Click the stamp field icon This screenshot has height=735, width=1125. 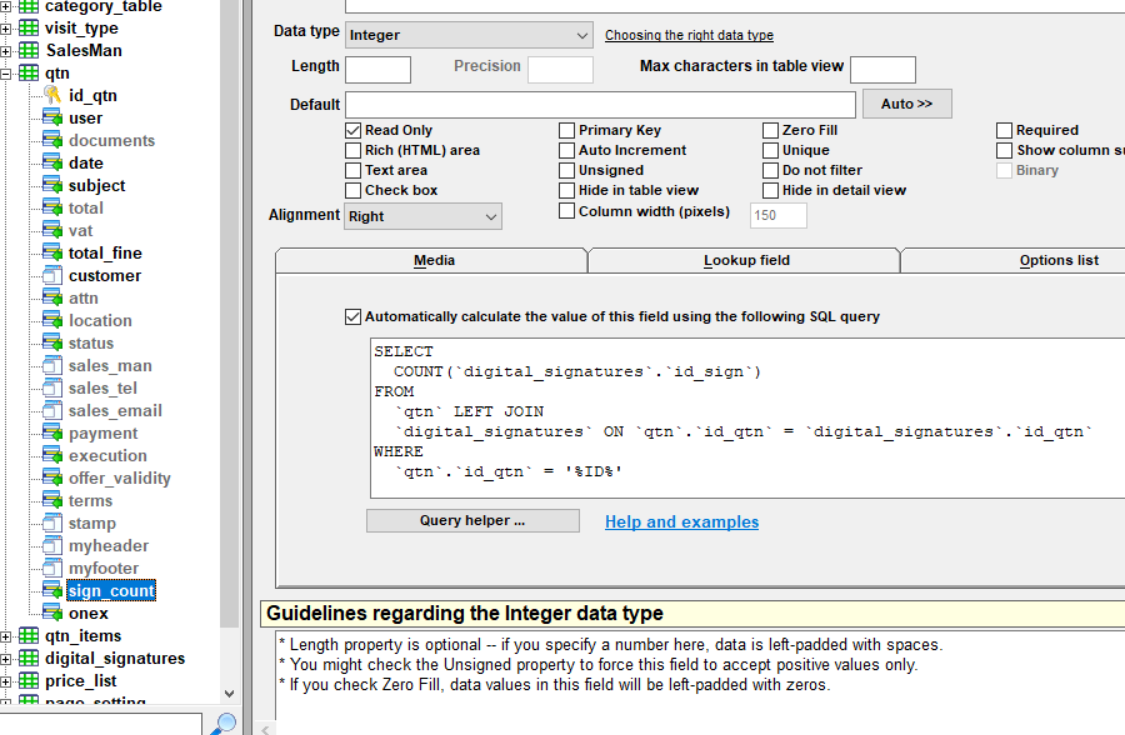coord(52,523)
